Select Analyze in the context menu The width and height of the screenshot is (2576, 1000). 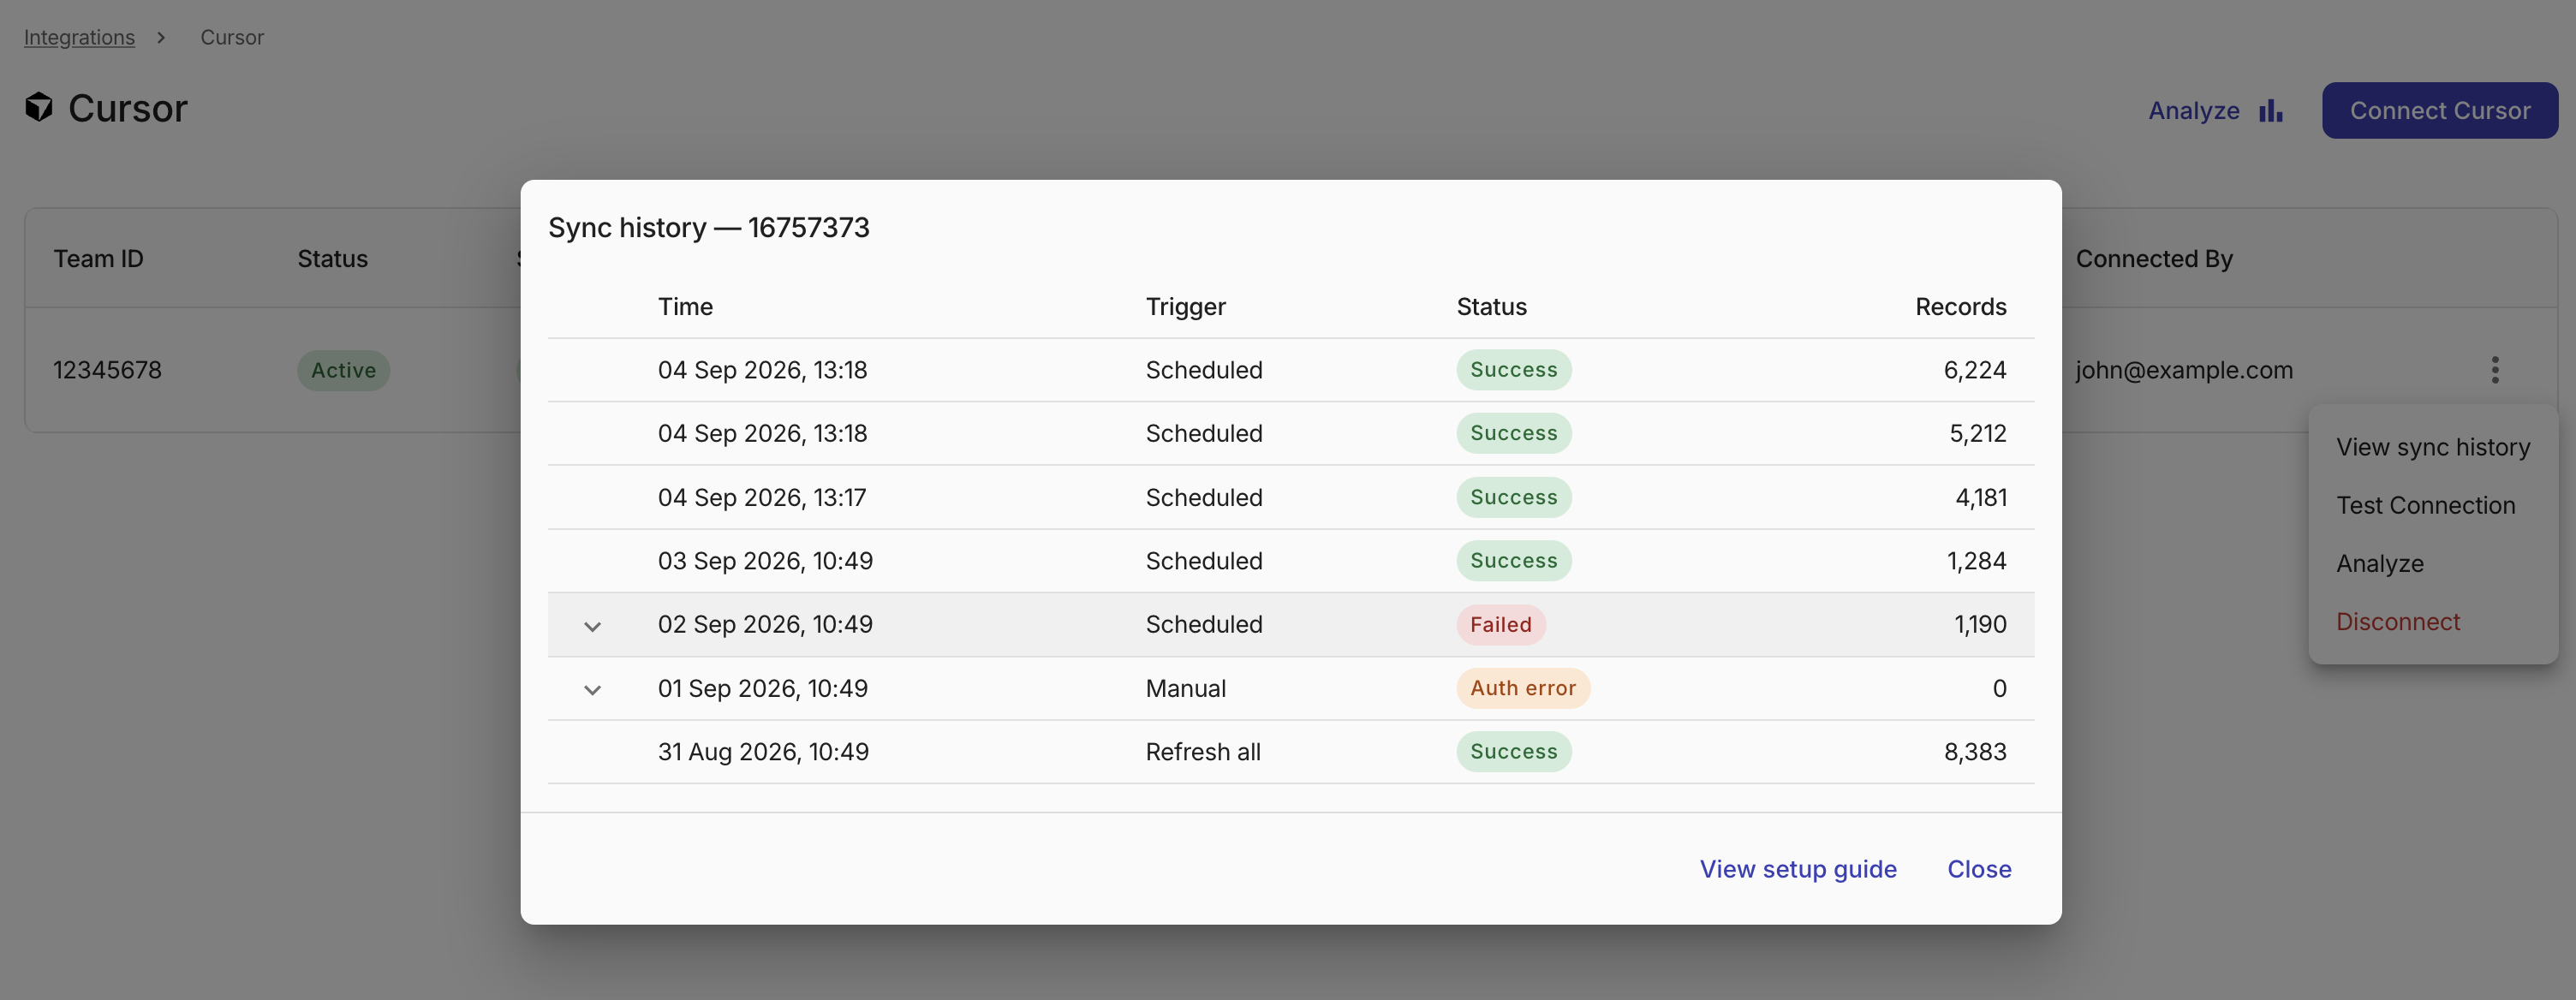(x=2379, y=563)
